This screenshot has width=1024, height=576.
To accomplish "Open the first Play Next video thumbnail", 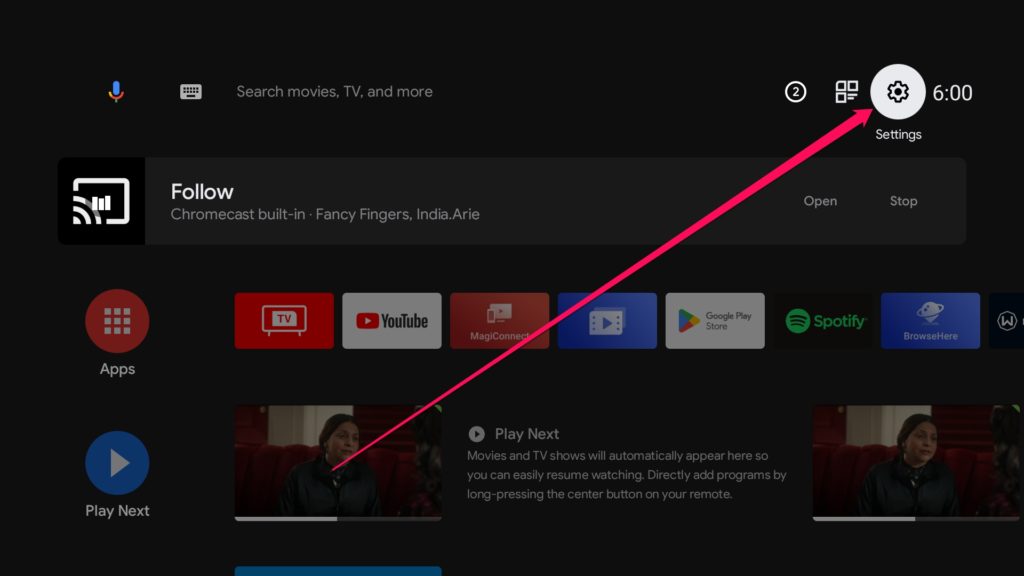I will [x=338, y=461].
